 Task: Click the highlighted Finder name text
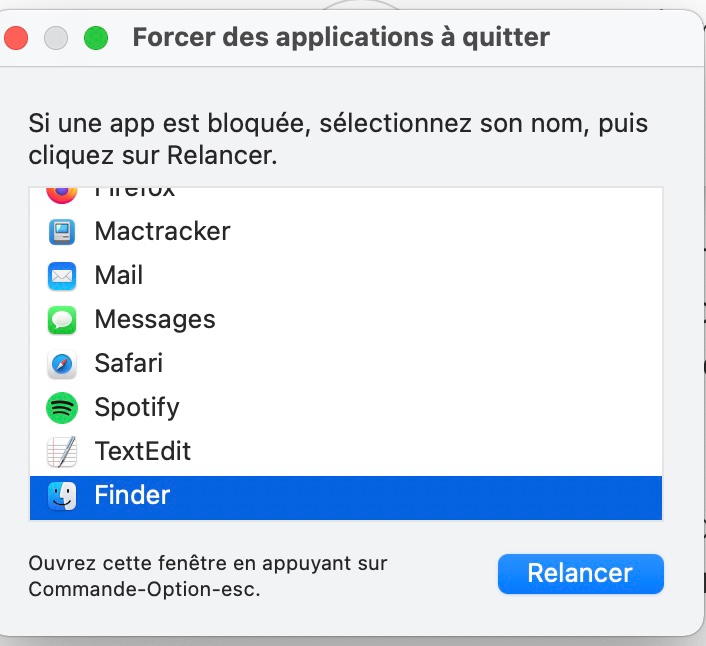tap(132, 496)
